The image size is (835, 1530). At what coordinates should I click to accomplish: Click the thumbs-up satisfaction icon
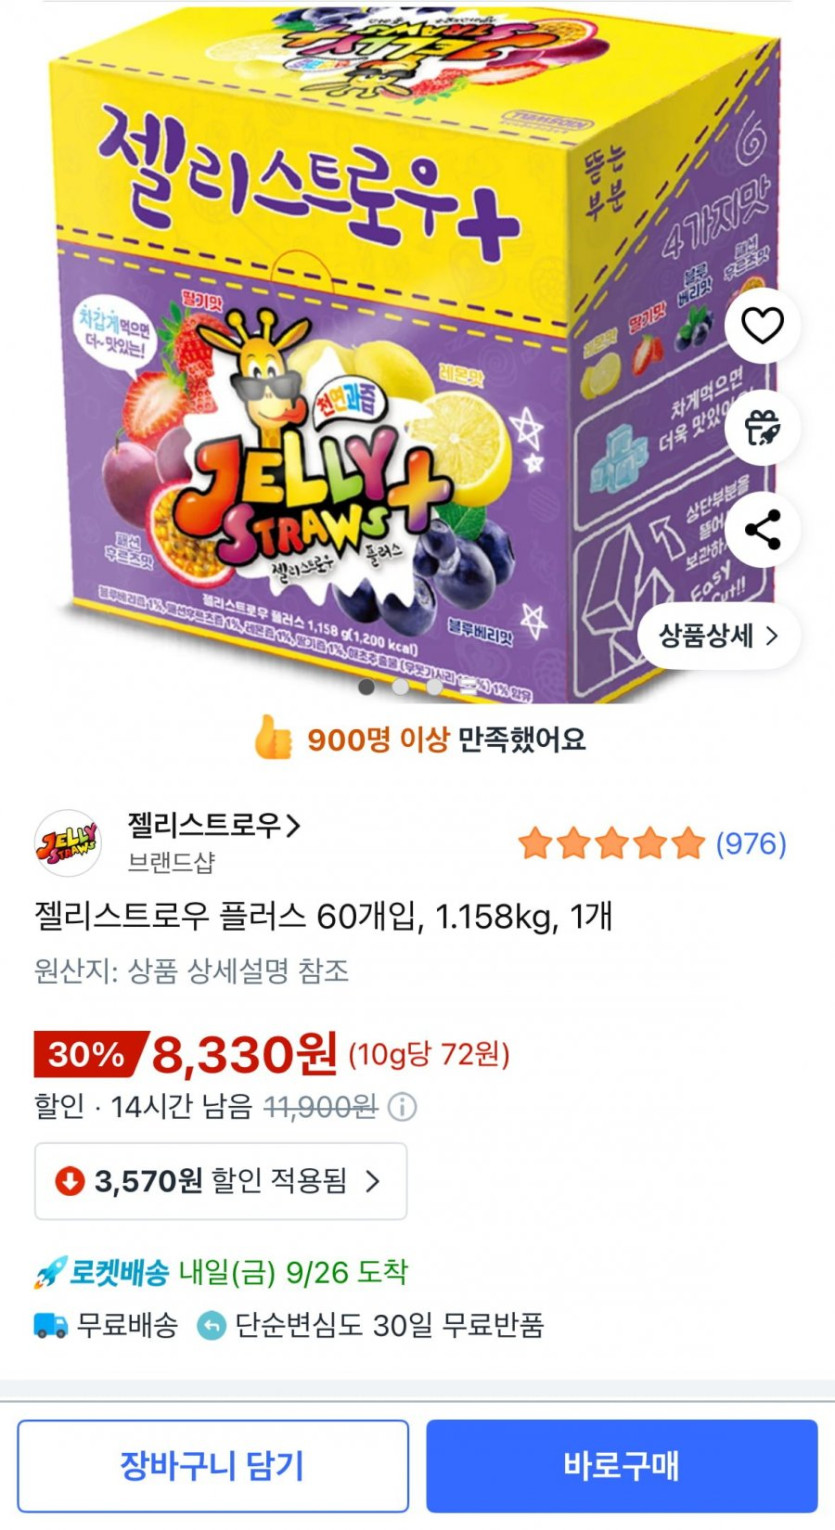tap(273, 740)
